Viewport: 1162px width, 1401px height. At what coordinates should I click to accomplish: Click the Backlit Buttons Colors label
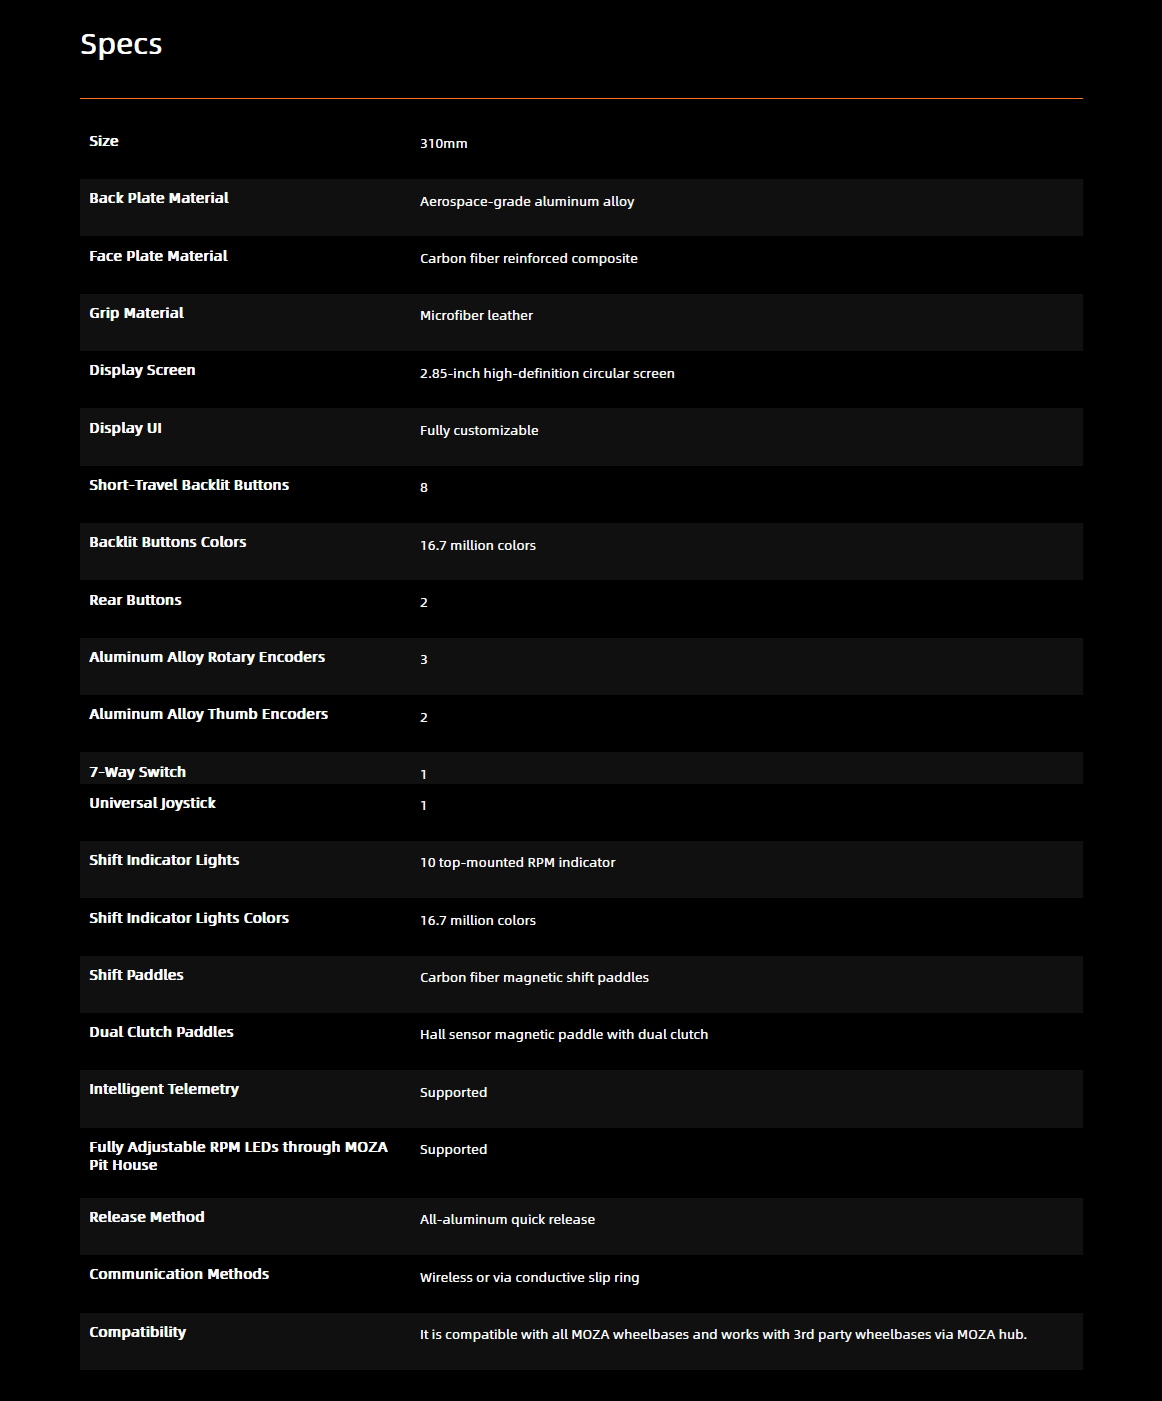tap(167, 542)
